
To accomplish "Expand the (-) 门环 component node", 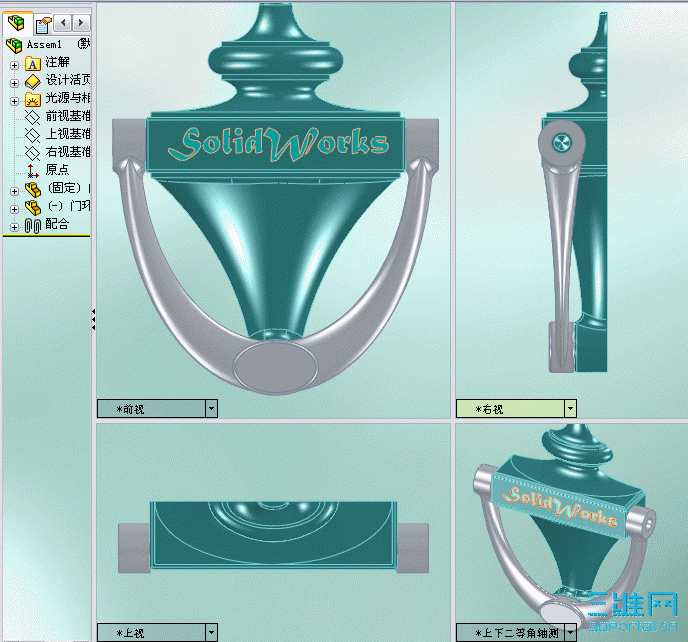I will (14, 209).
